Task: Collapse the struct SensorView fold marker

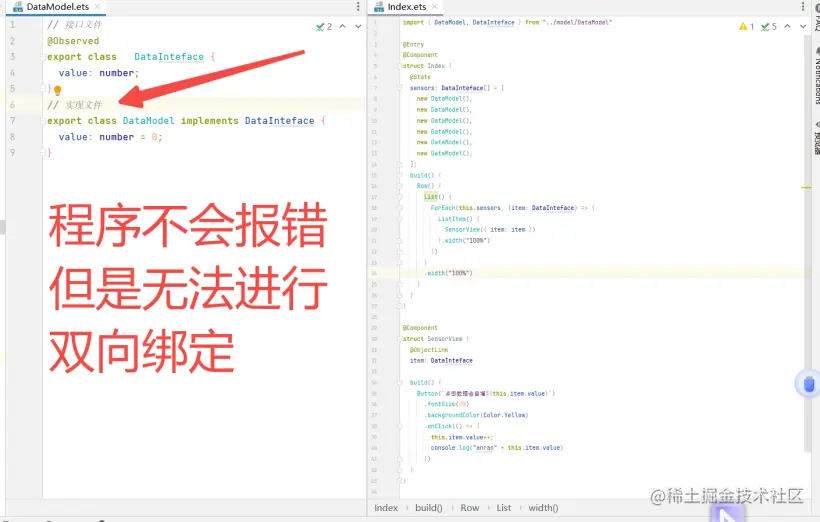Action: coord(400,339)
